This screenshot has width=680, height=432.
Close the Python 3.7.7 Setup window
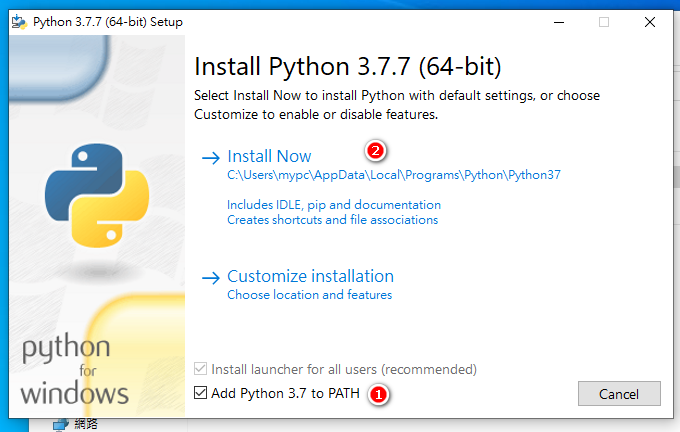coord(650,22)
